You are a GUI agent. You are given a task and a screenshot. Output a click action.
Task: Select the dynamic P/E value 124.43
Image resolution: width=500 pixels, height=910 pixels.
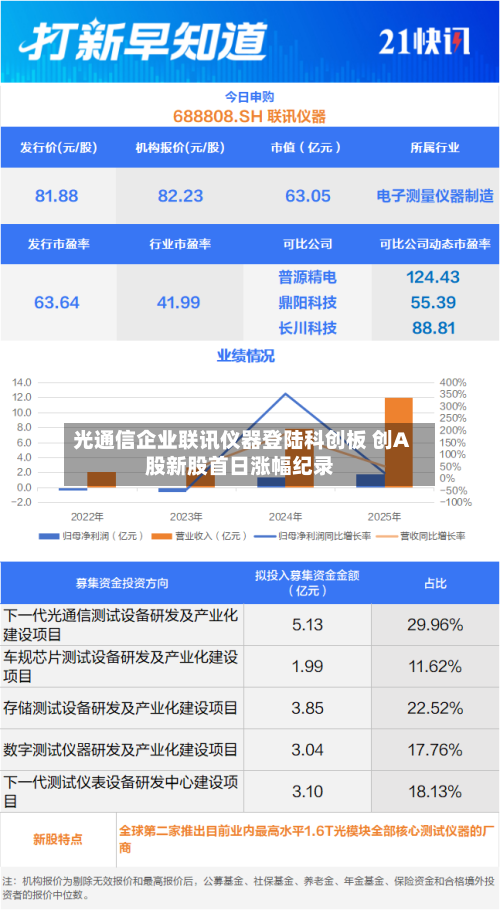tap(433, 277)
